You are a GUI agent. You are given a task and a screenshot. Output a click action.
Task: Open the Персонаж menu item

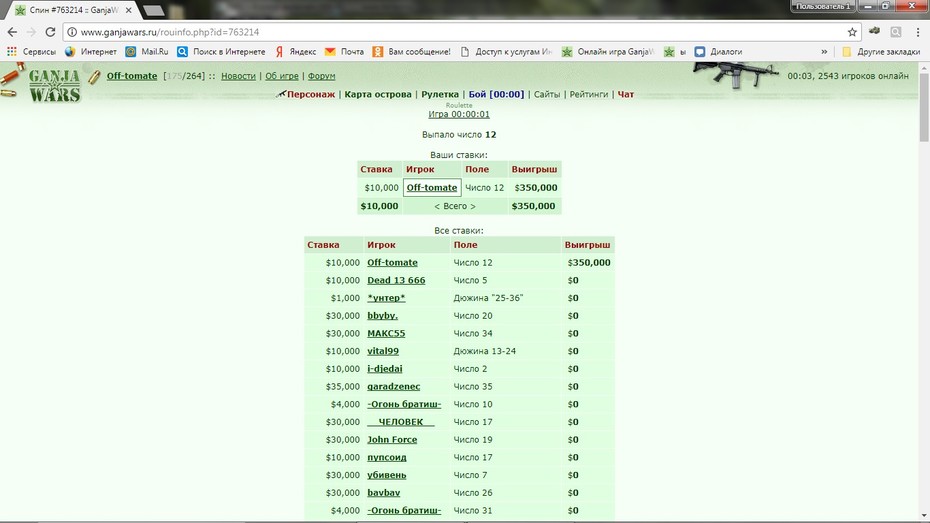point(311,94)
